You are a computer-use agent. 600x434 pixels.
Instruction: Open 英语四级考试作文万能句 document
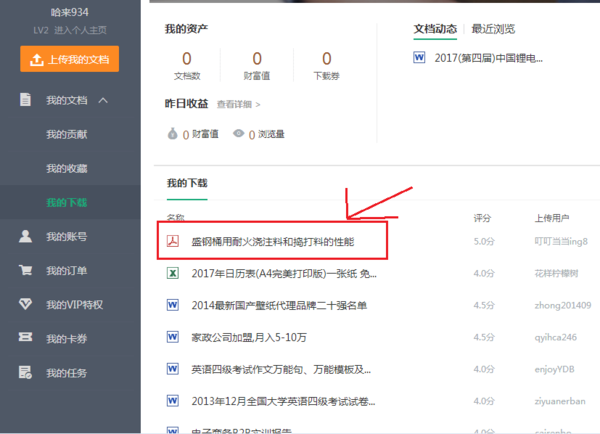[x=281, y=369]
